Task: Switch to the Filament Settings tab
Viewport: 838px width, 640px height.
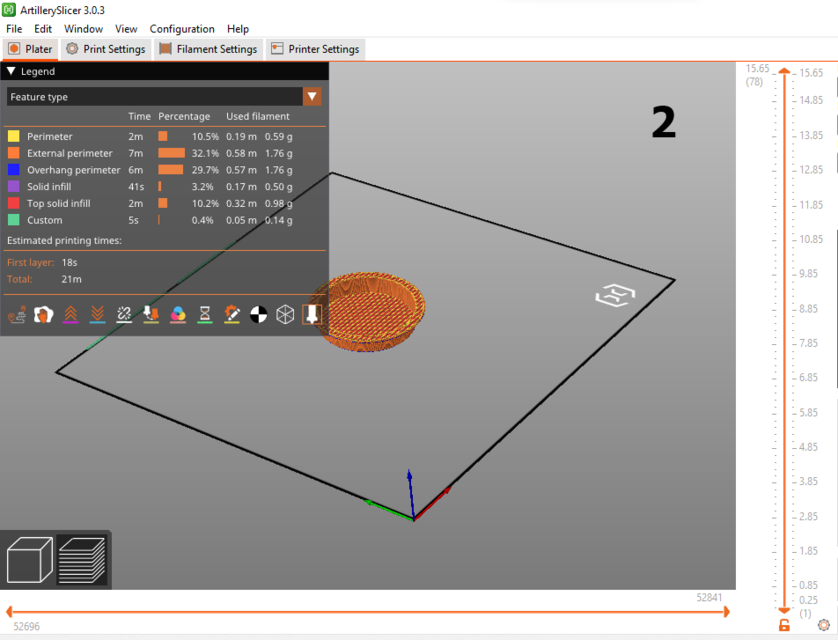Action: point(208,48)
